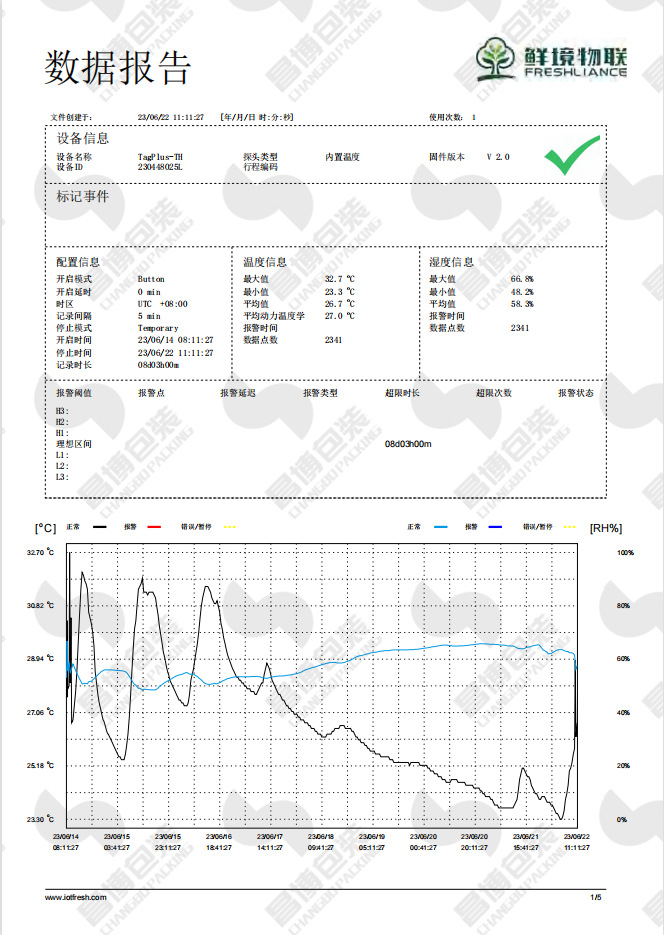664x935 pixels.
Task: Select the 湿度信息 section heading
Action: 451,262
